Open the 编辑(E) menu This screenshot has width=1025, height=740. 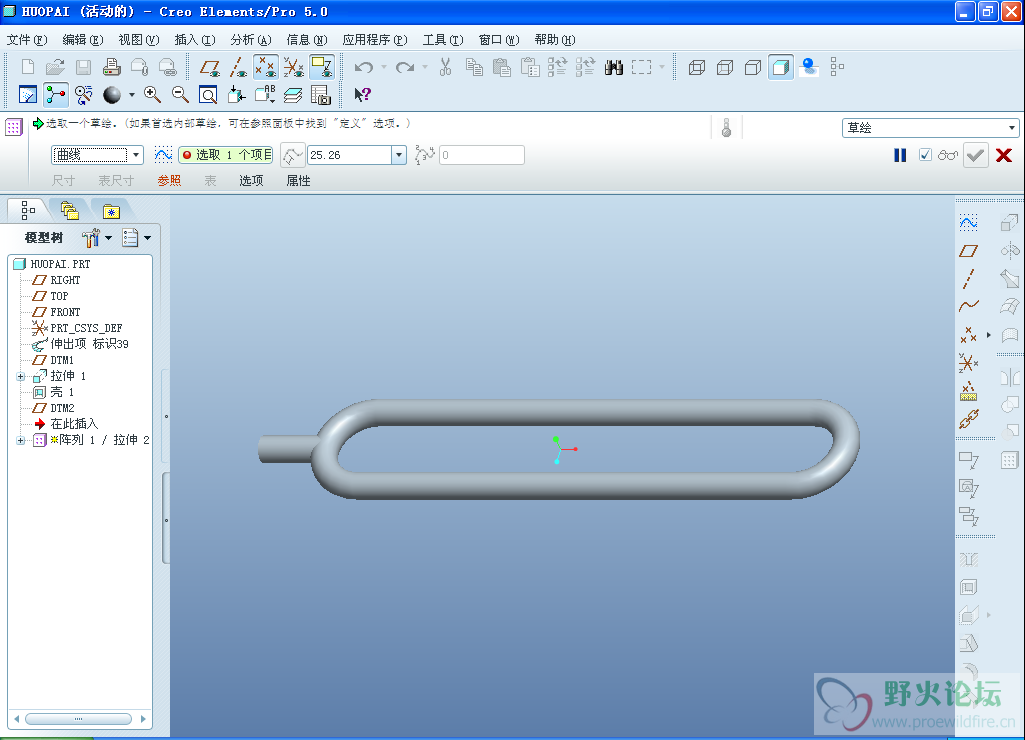tap(83, 40)
